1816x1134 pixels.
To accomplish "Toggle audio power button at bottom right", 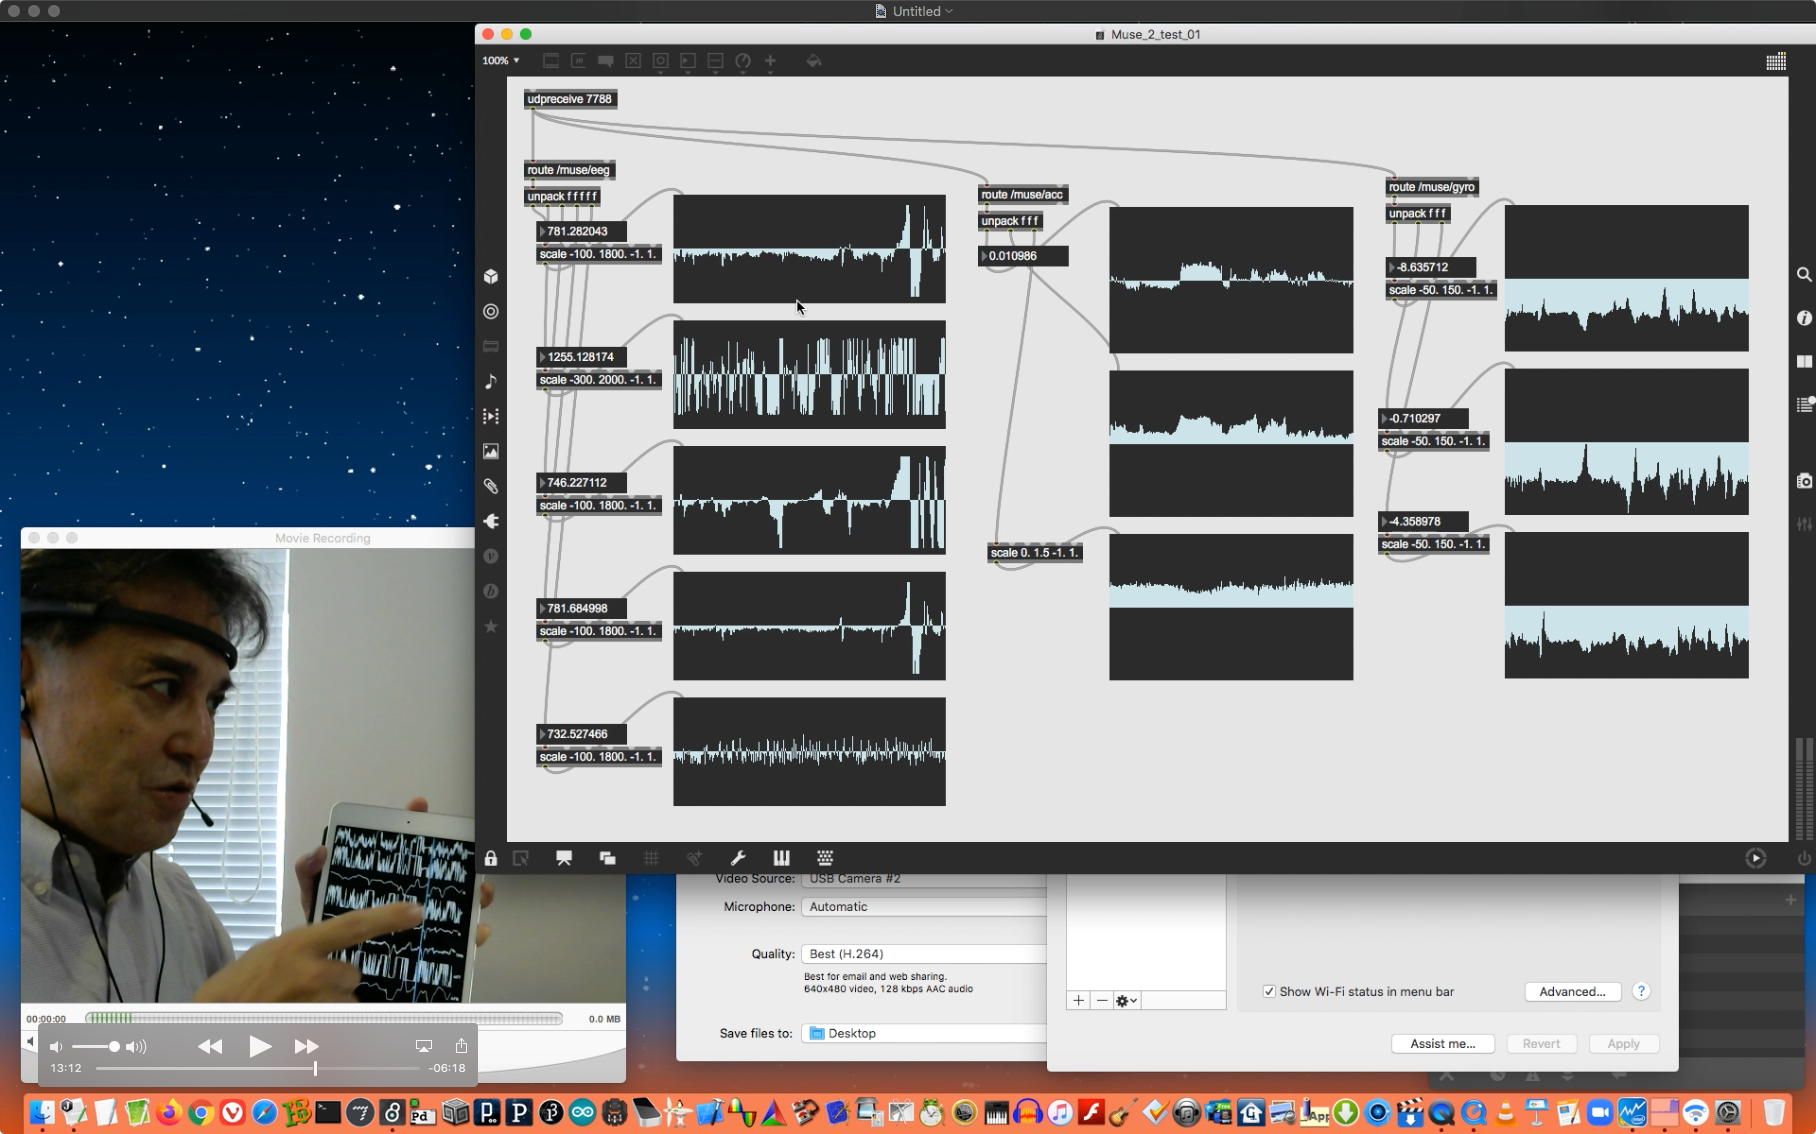I will tap(1804, 858).
